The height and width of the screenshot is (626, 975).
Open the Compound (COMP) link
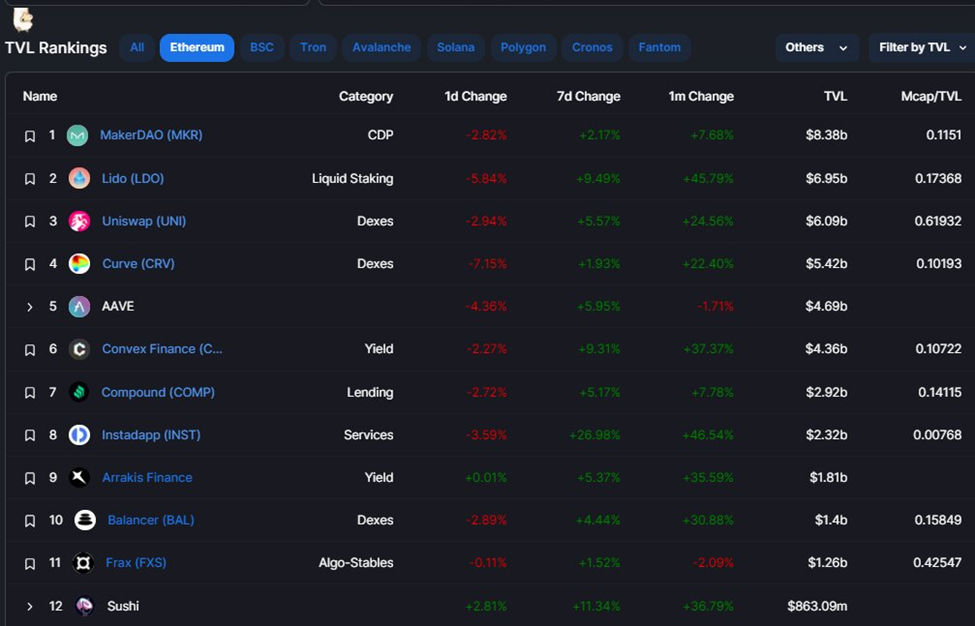158,392
